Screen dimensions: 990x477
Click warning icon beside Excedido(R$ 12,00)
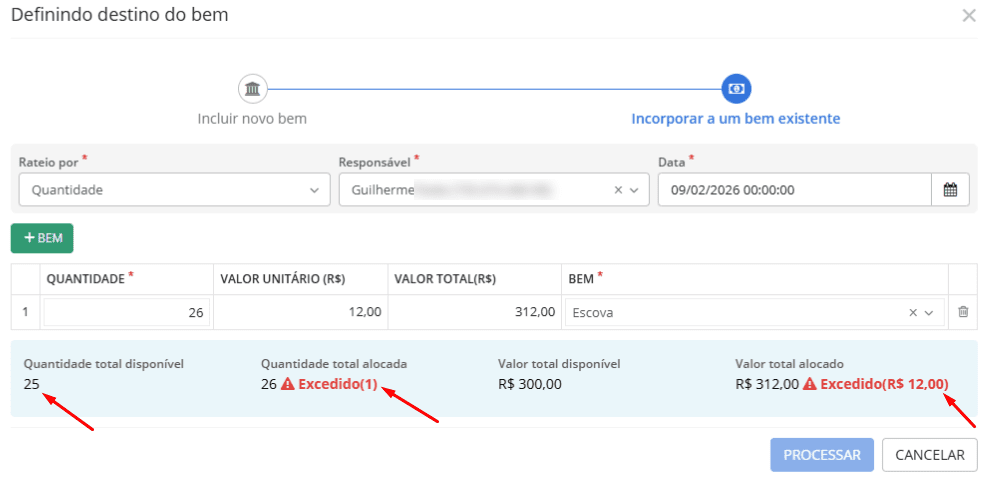[809, 384]
